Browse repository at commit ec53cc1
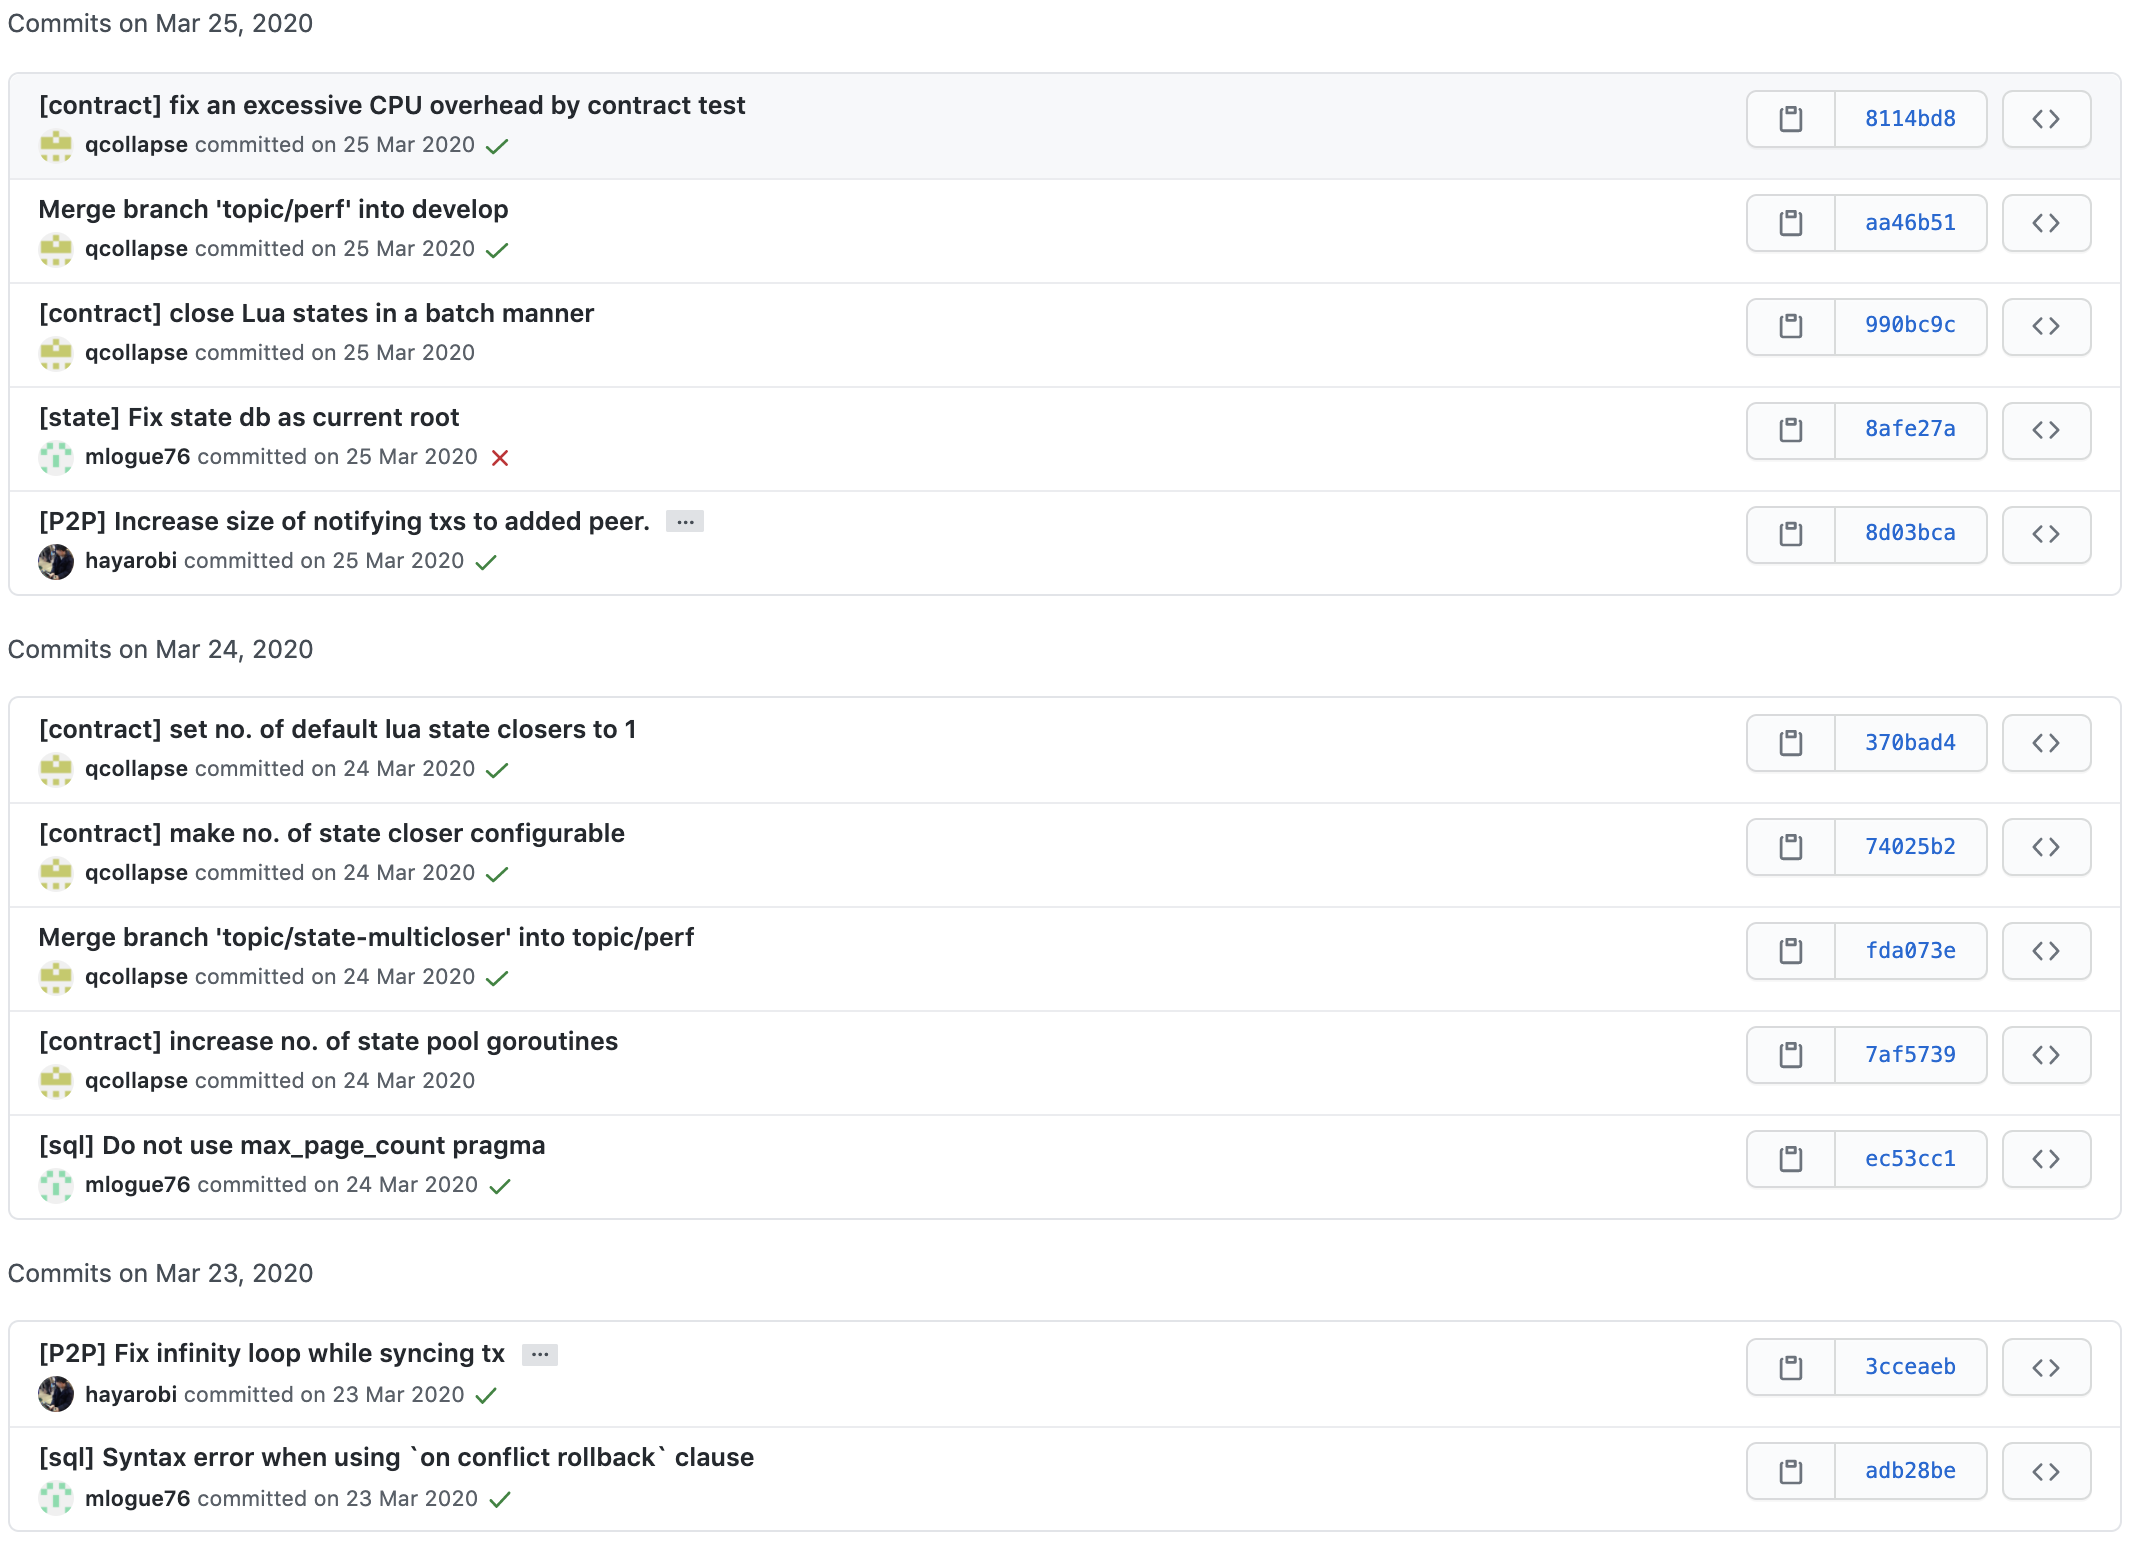This screenshot has height=1548, width=2136. pyautogui.click(x=2045, y=1159)
